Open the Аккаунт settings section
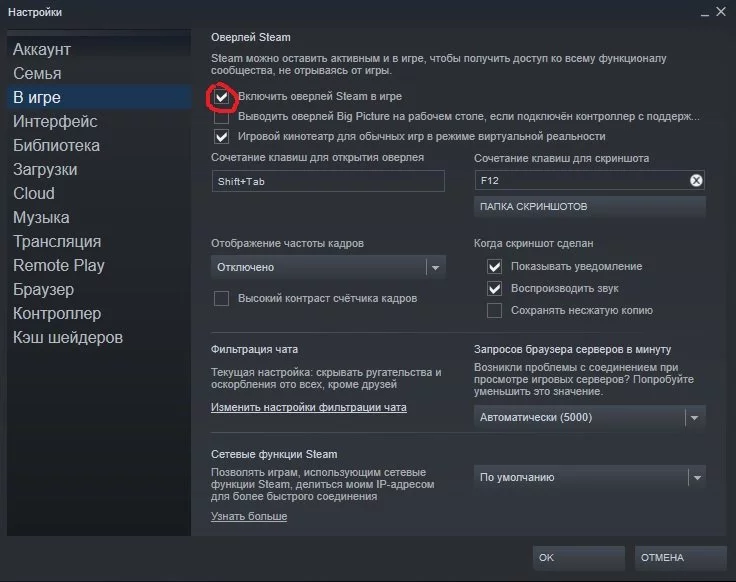 click(99, 49)
